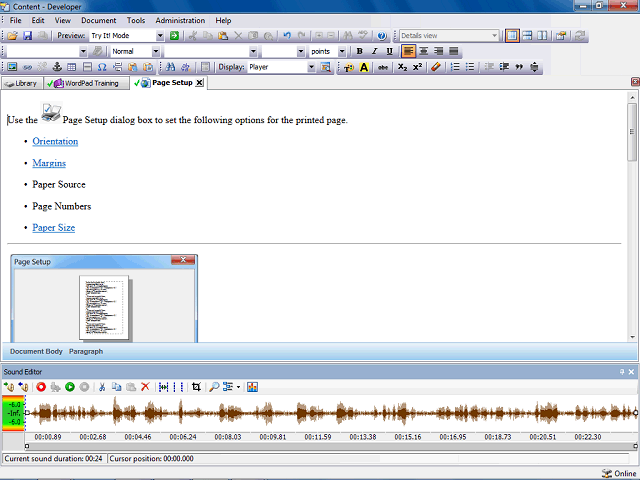Paste using the top toolbar clipboard icon

tap(223, 36)
